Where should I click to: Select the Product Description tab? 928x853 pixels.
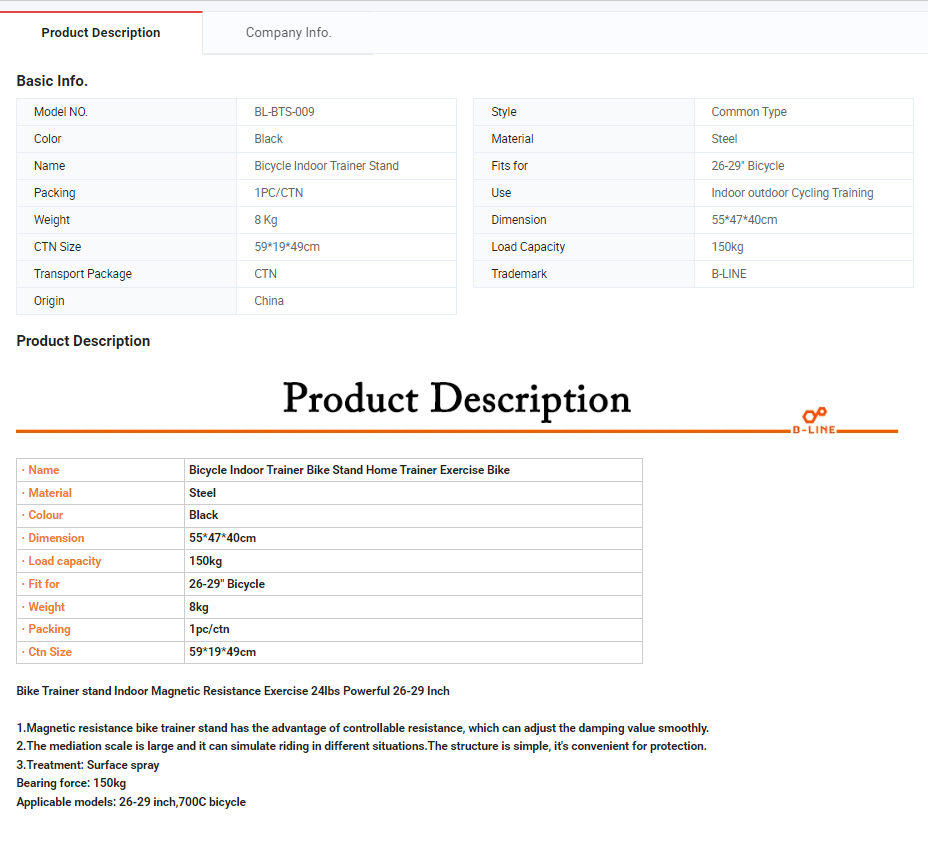(101, 33)
